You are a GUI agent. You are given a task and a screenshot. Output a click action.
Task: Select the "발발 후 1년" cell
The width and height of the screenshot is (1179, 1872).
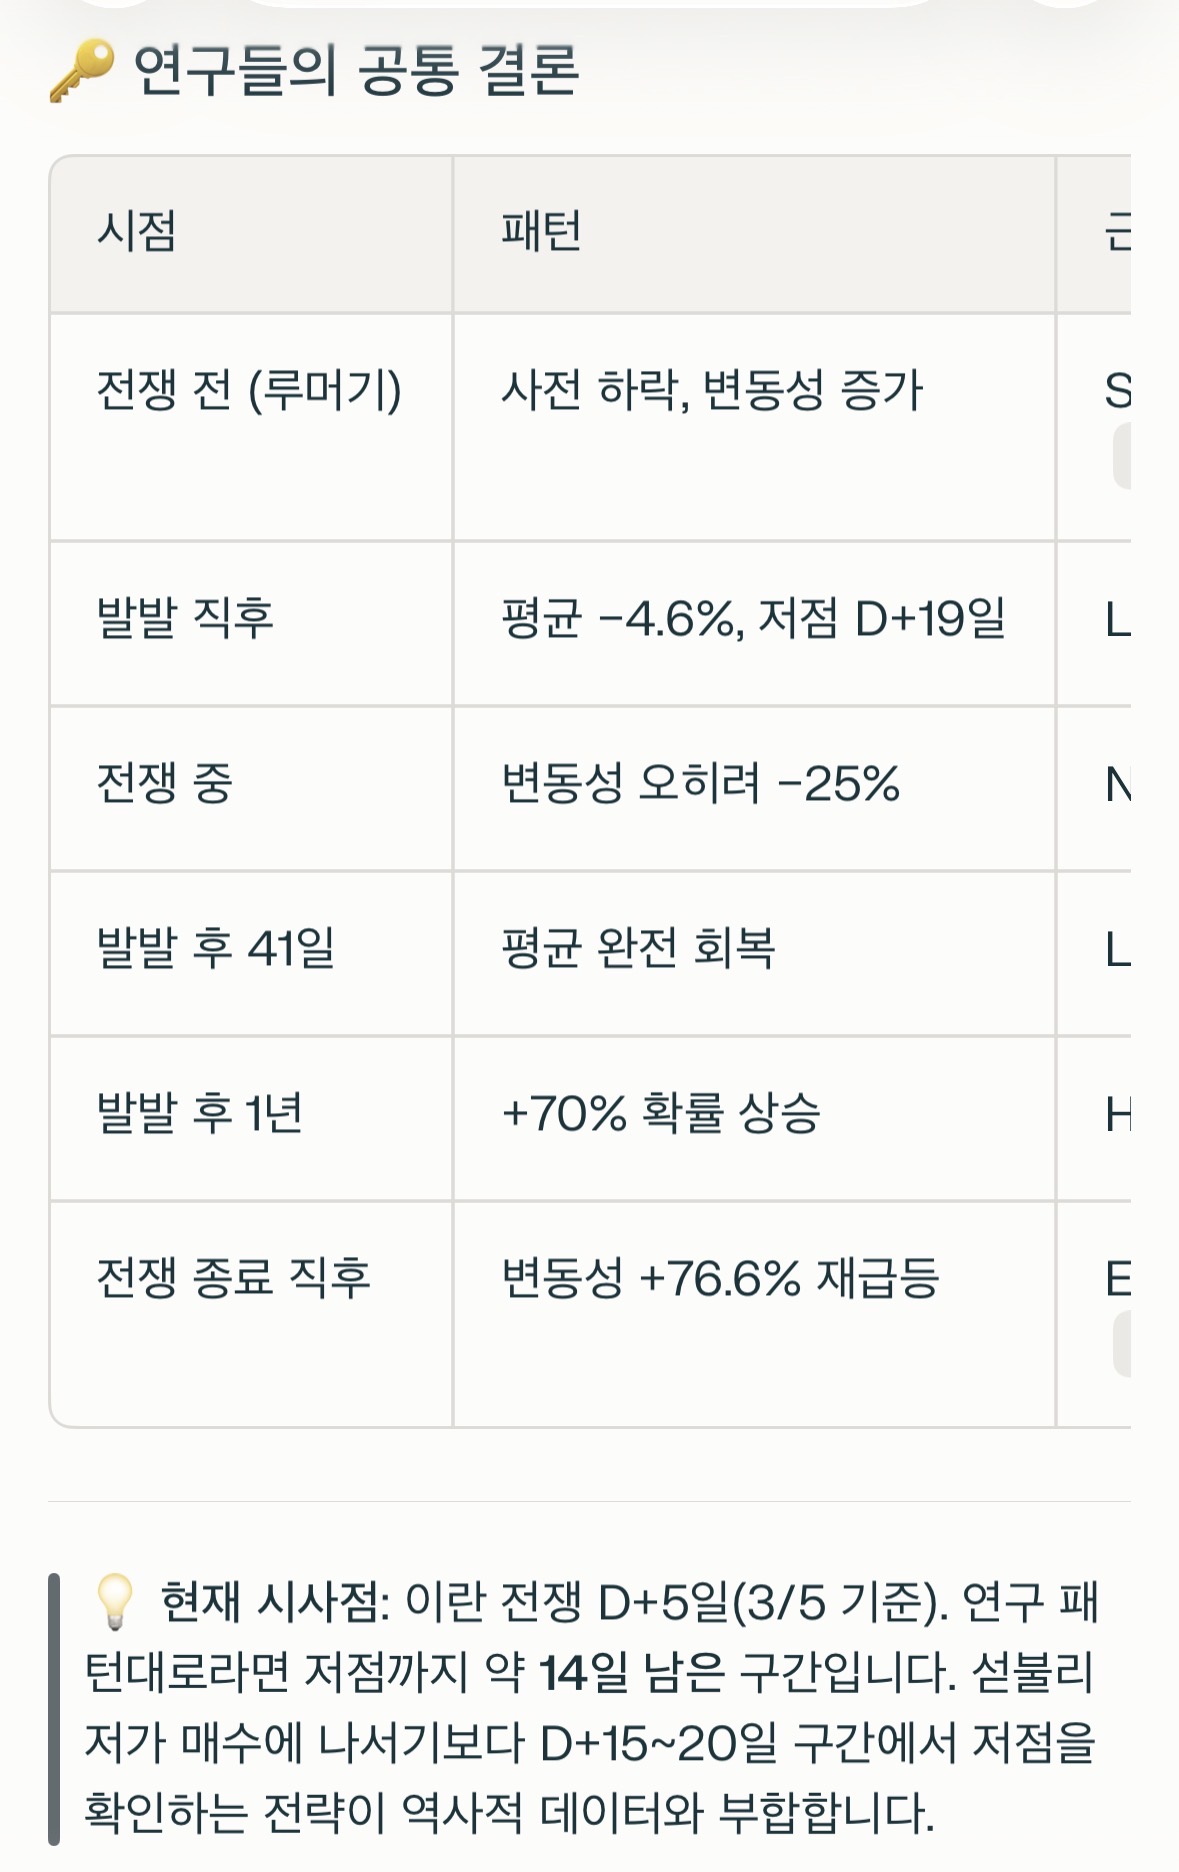pos(200,1113)
